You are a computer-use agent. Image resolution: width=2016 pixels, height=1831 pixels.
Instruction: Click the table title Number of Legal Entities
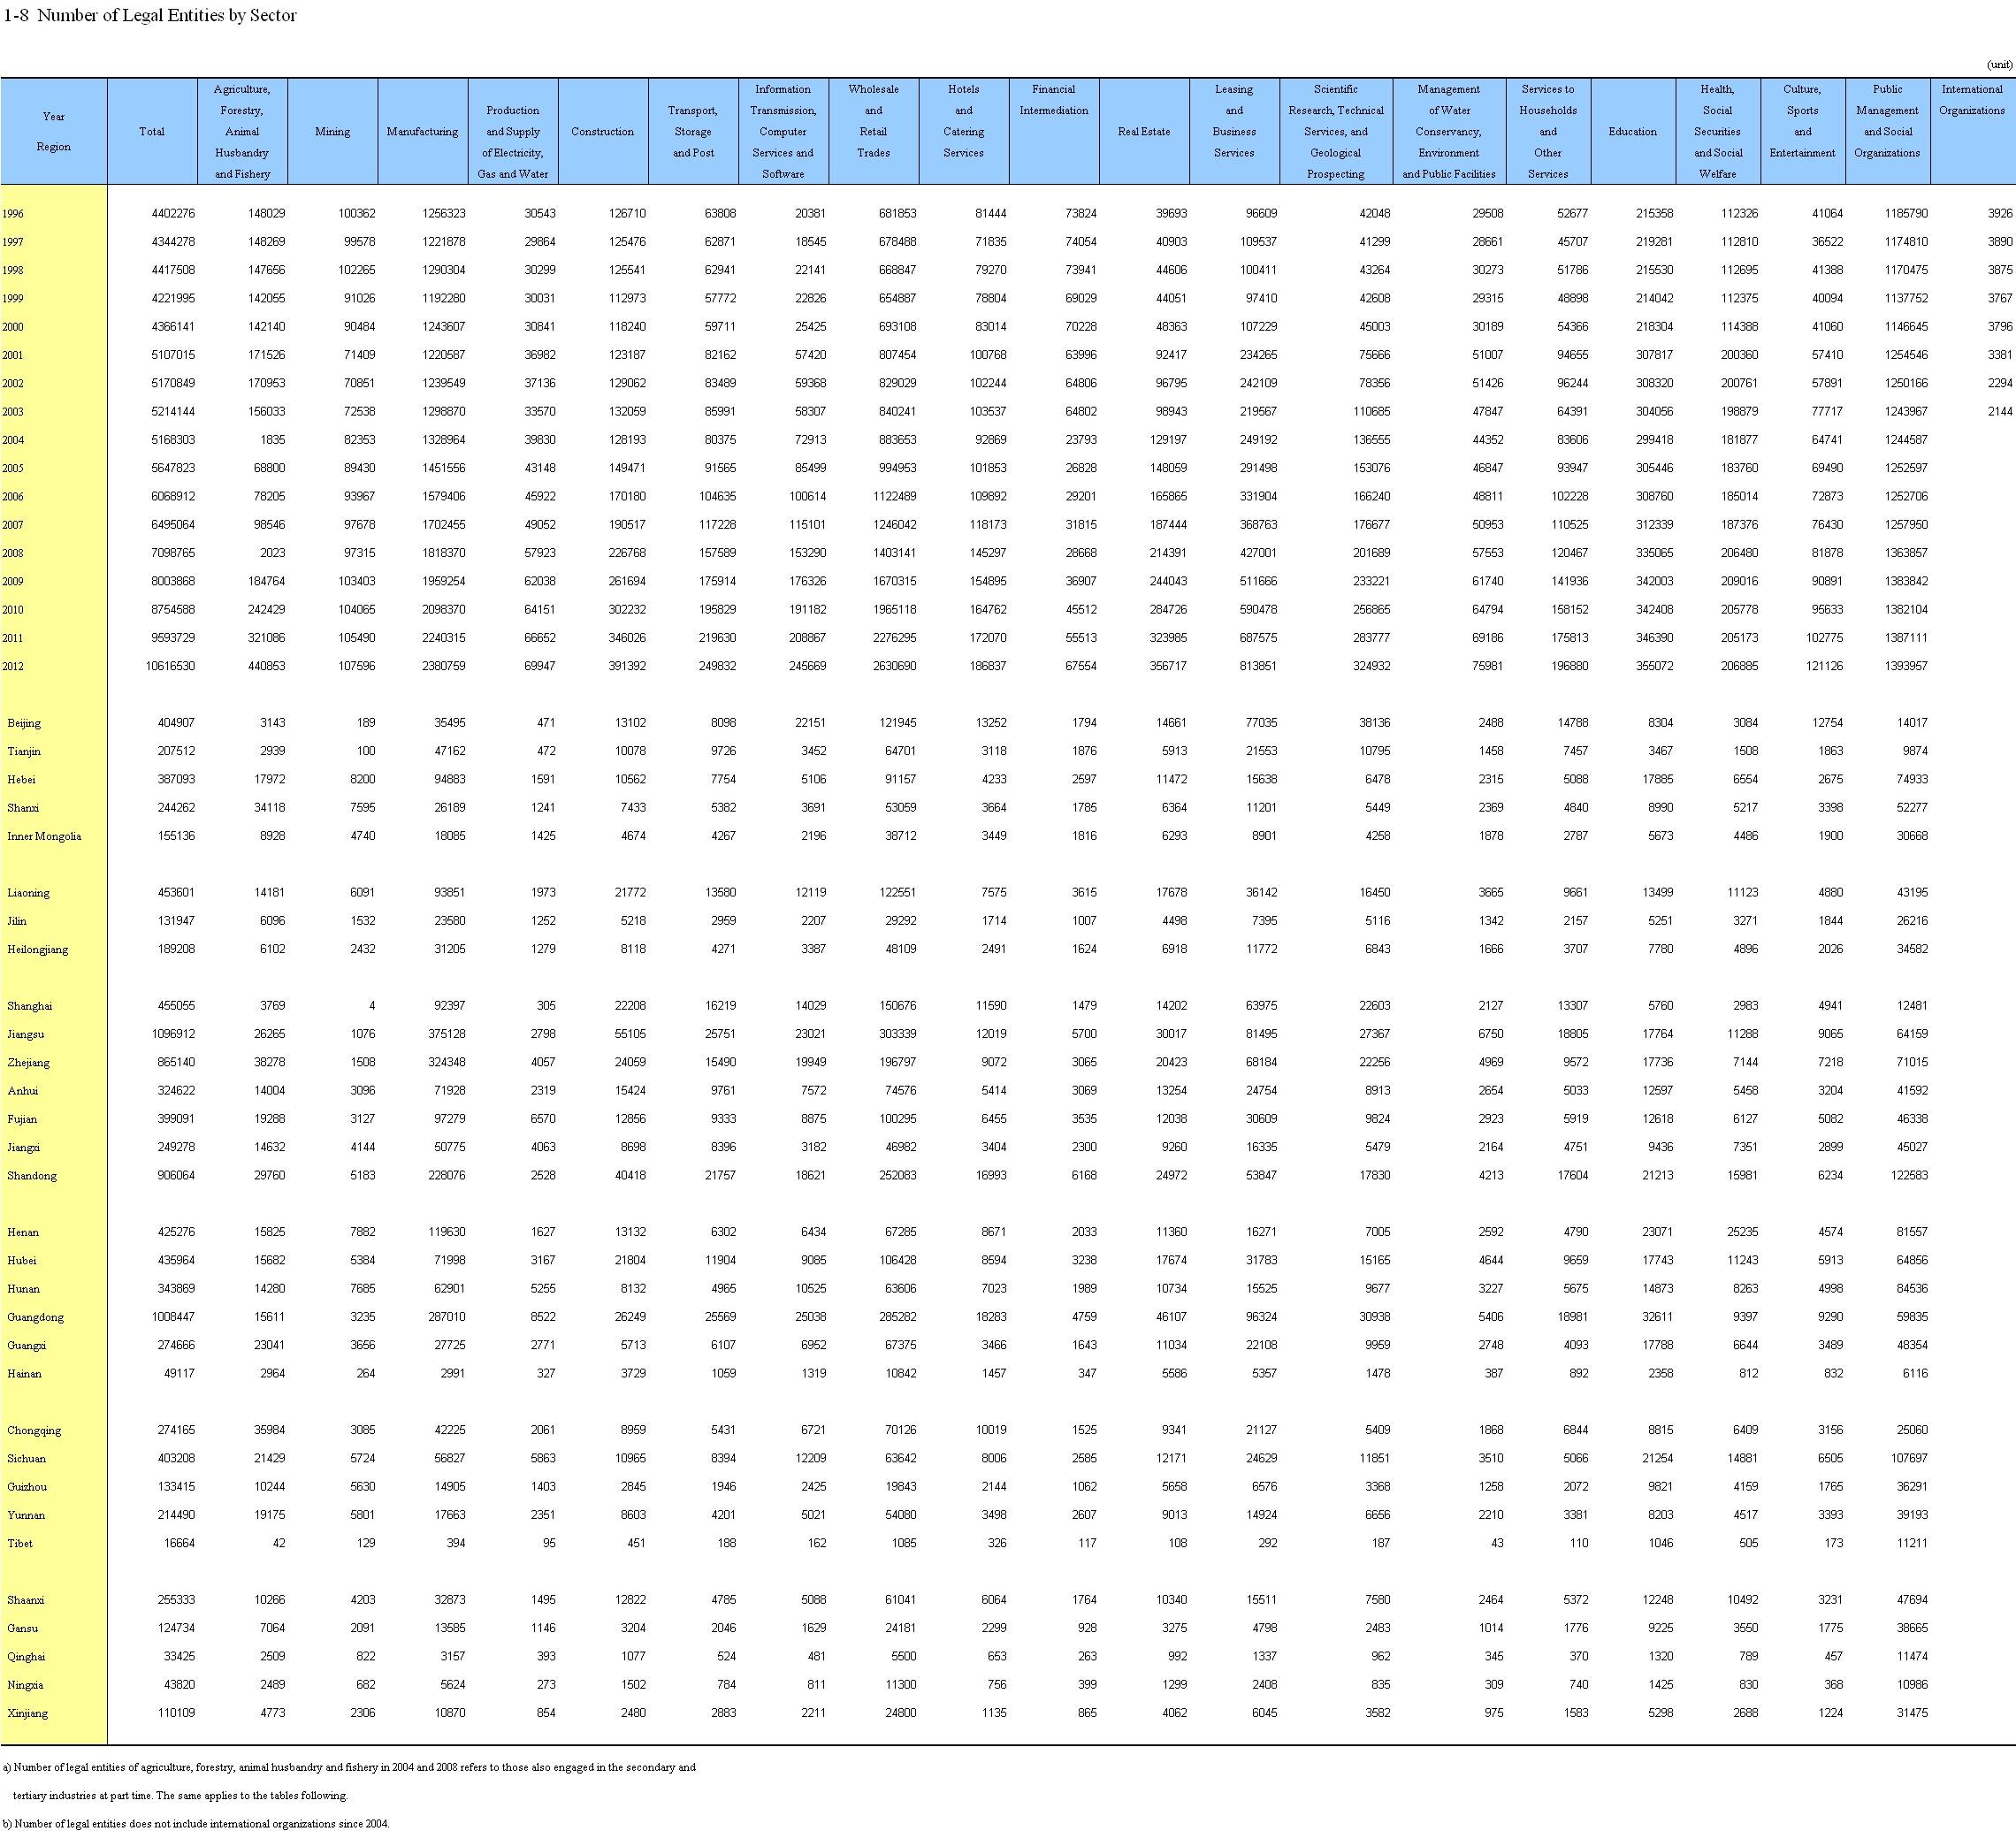[x=150, y=16]
